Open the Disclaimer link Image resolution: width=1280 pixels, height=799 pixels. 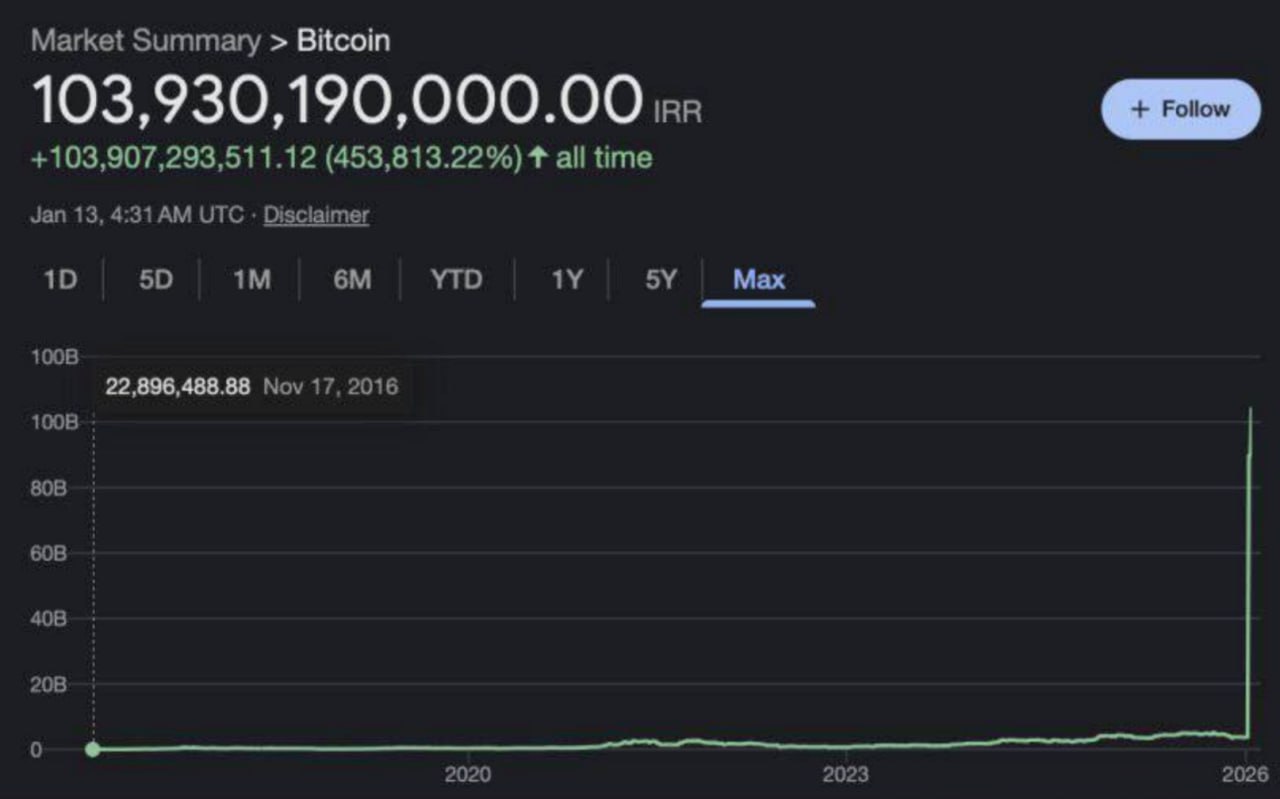point(316,215)
